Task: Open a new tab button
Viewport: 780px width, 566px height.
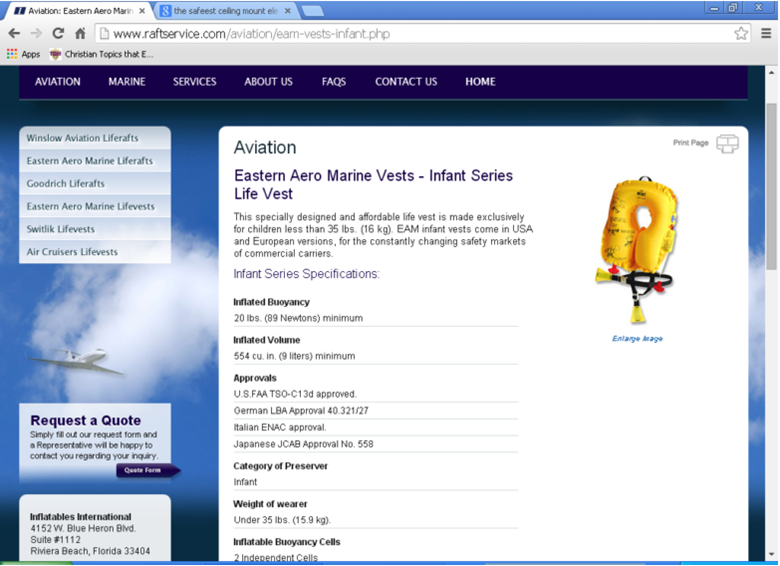Action: pyautogui.click(x=312, y=10)
